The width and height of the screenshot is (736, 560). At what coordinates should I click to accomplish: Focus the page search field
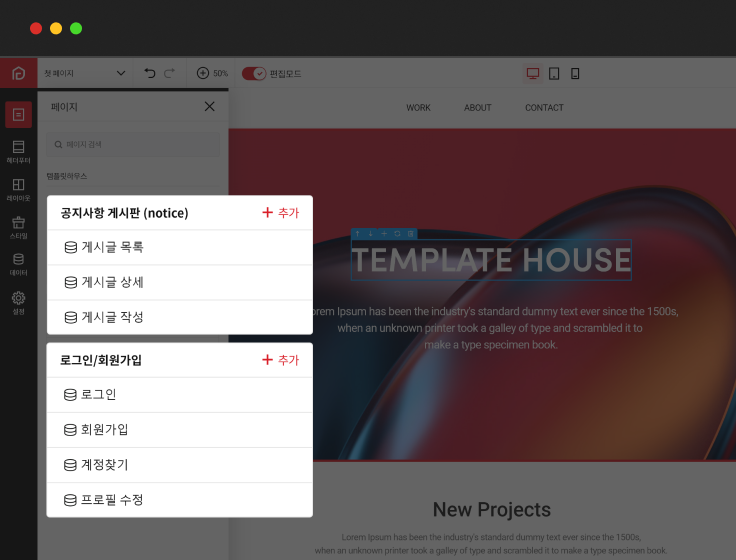click(133, 145)
